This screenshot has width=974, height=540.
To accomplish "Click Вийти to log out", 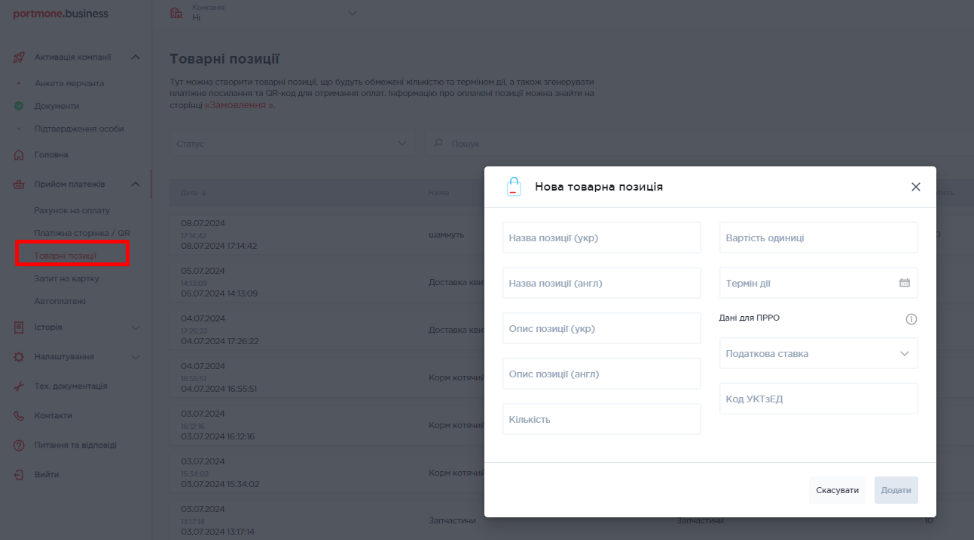I will 47,475.
